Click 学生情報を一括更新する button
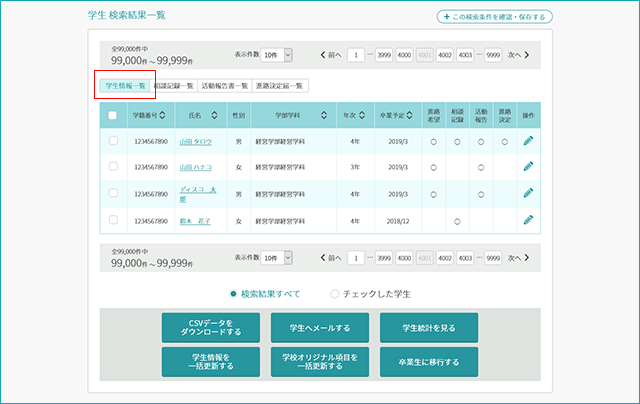Screen dimensions: 640x404 click(x=211, y=362)
